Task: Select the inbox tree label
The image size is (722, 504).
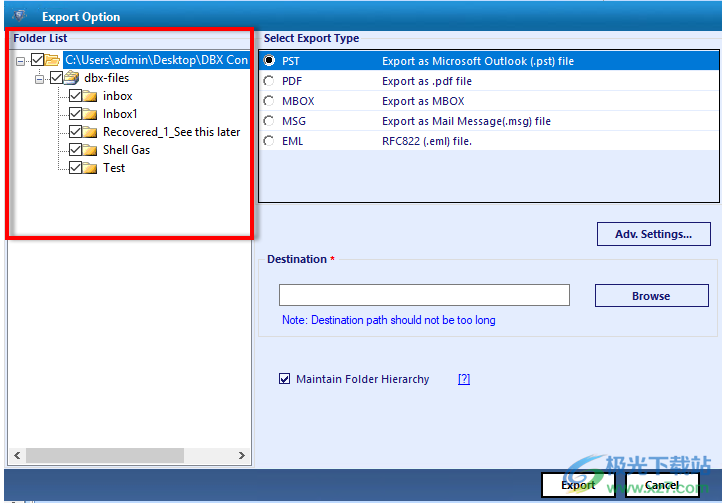Action: (x=117, y=96)
